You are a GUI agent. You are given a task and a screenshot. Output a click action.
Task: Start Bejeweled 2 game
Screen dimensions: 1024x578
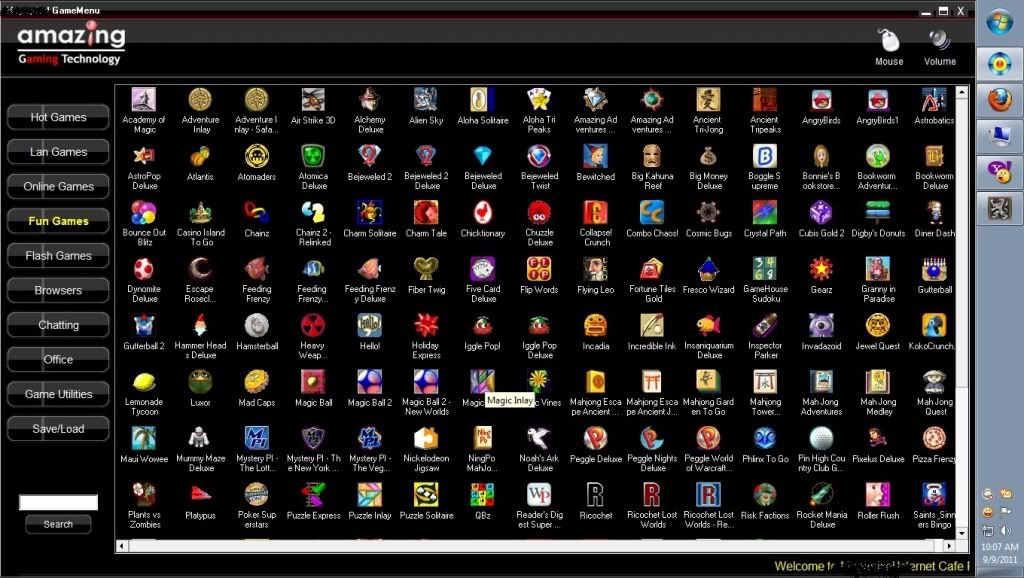pos(370,157)
